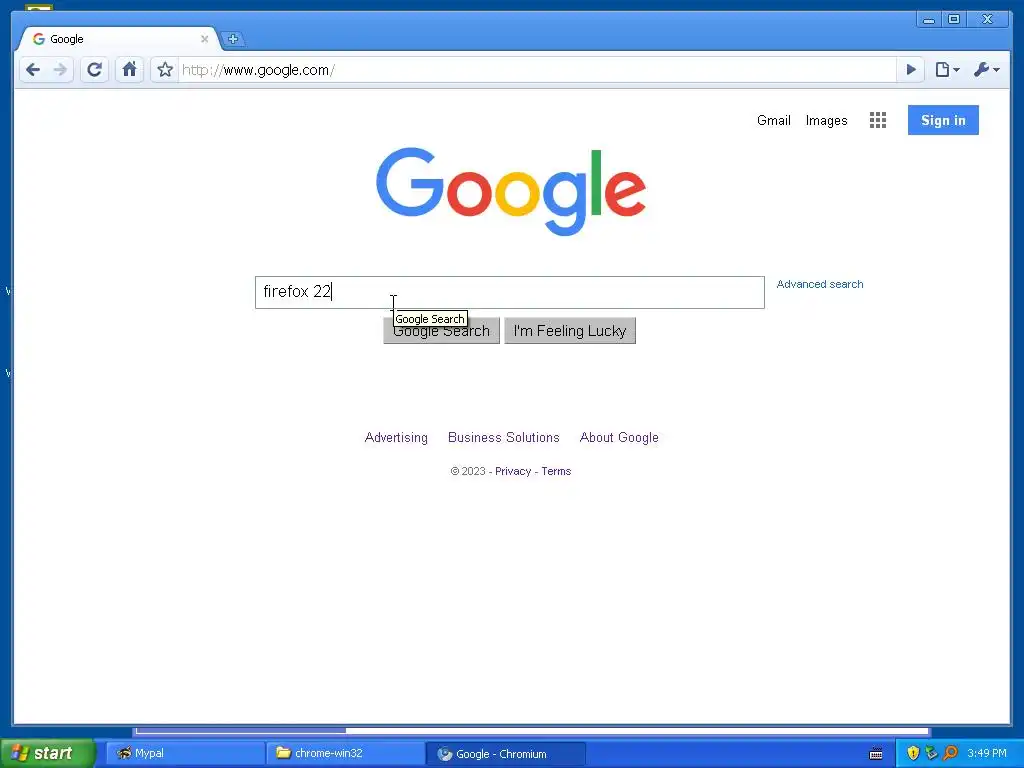This screenshot has height=768, width=1024.
Task: Click the address bar URL field
Action: (538, 70)
